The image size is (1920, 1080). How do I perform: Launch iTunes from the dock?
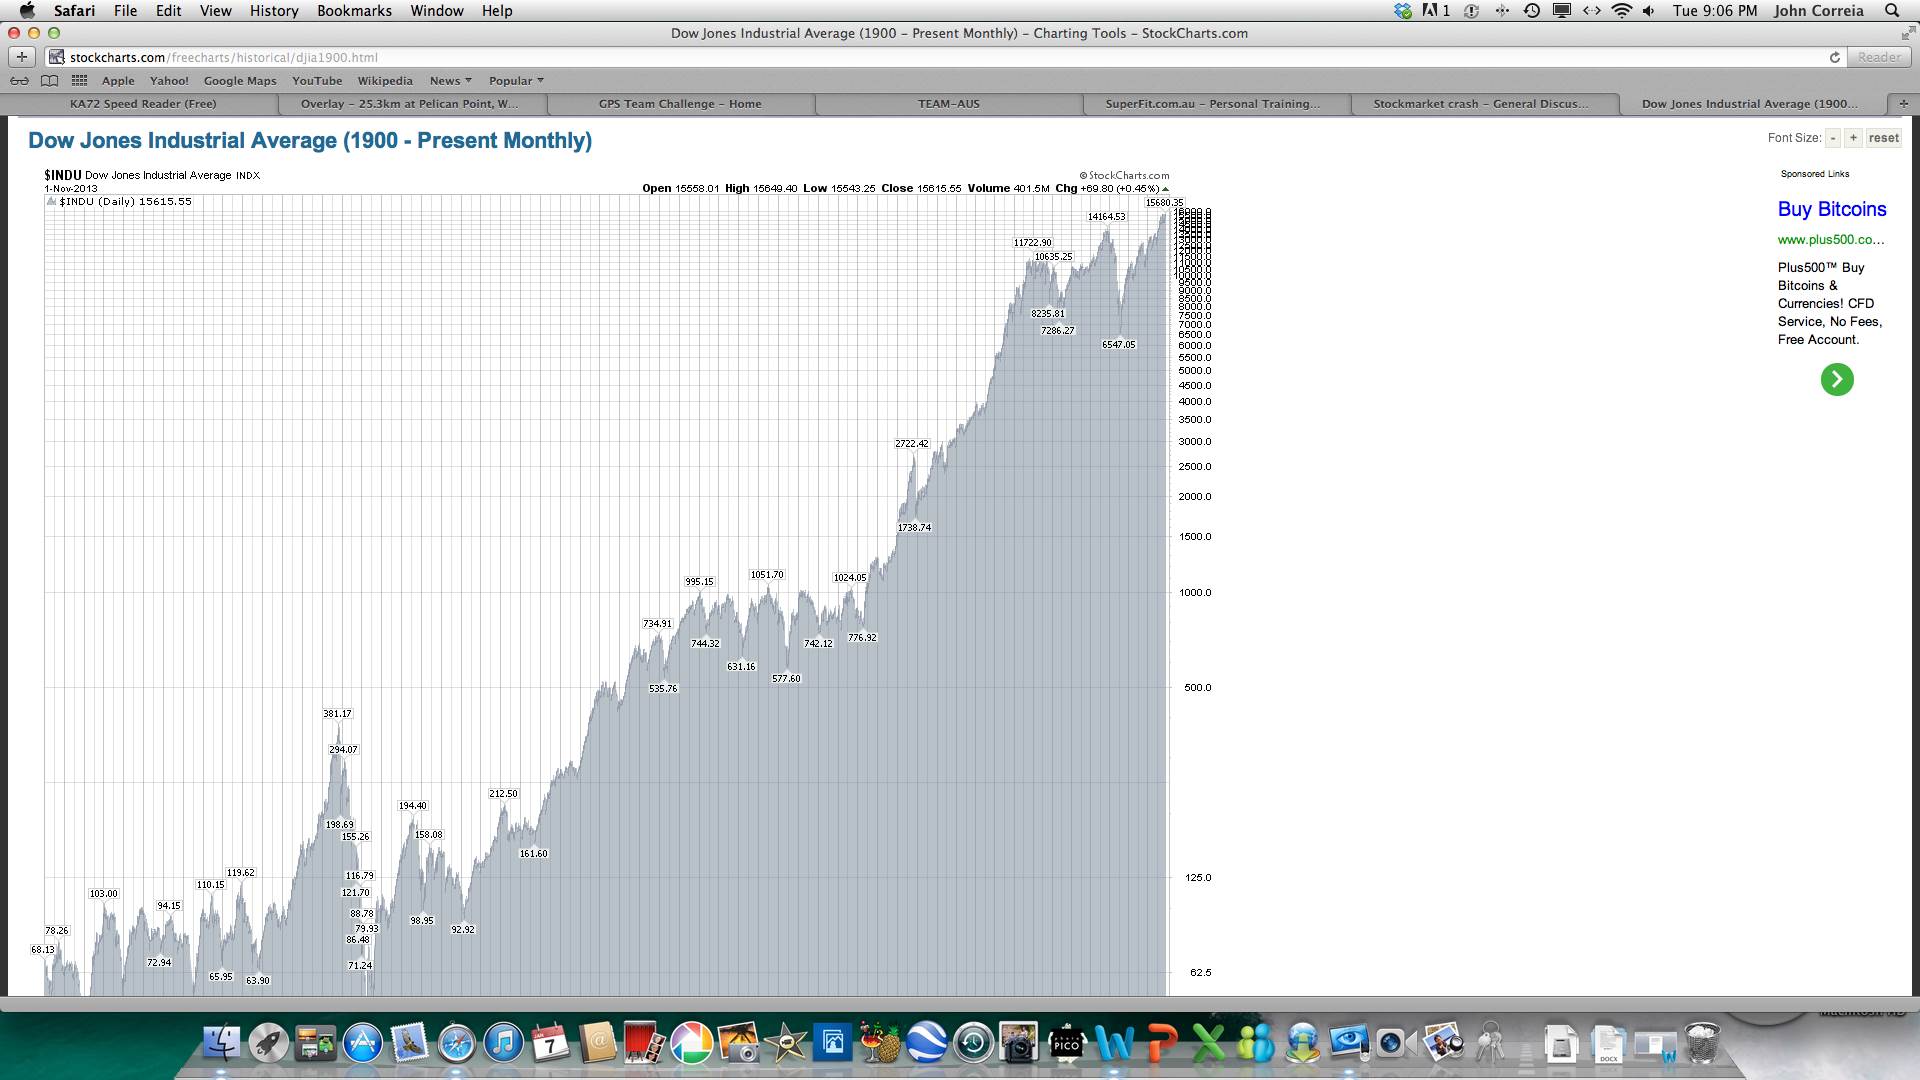pyautogui.click(x=503, y=1044)
